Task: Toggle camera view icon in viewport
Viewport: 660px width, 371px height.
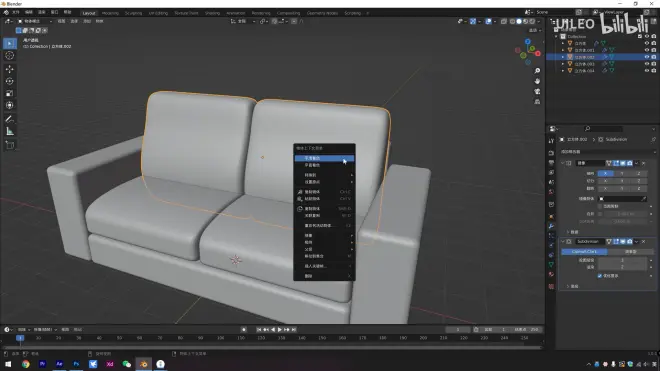Action: pyautogui.click(x=537, y=91)
